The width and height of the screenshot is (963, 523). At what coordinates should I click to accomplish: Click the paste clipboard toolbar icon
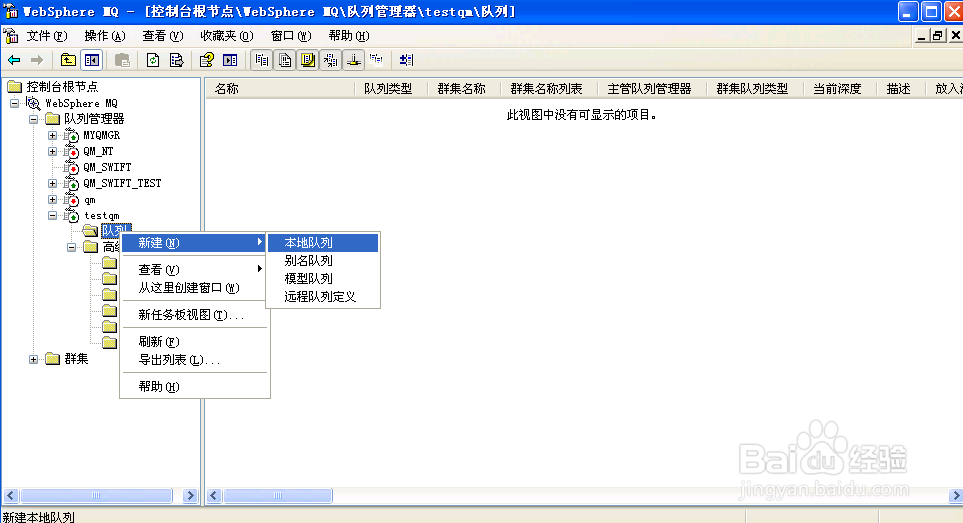click(122, 60)
